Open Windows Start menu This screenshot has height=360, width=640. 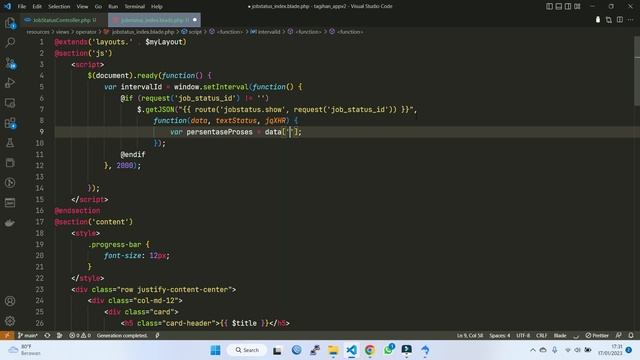215,350
